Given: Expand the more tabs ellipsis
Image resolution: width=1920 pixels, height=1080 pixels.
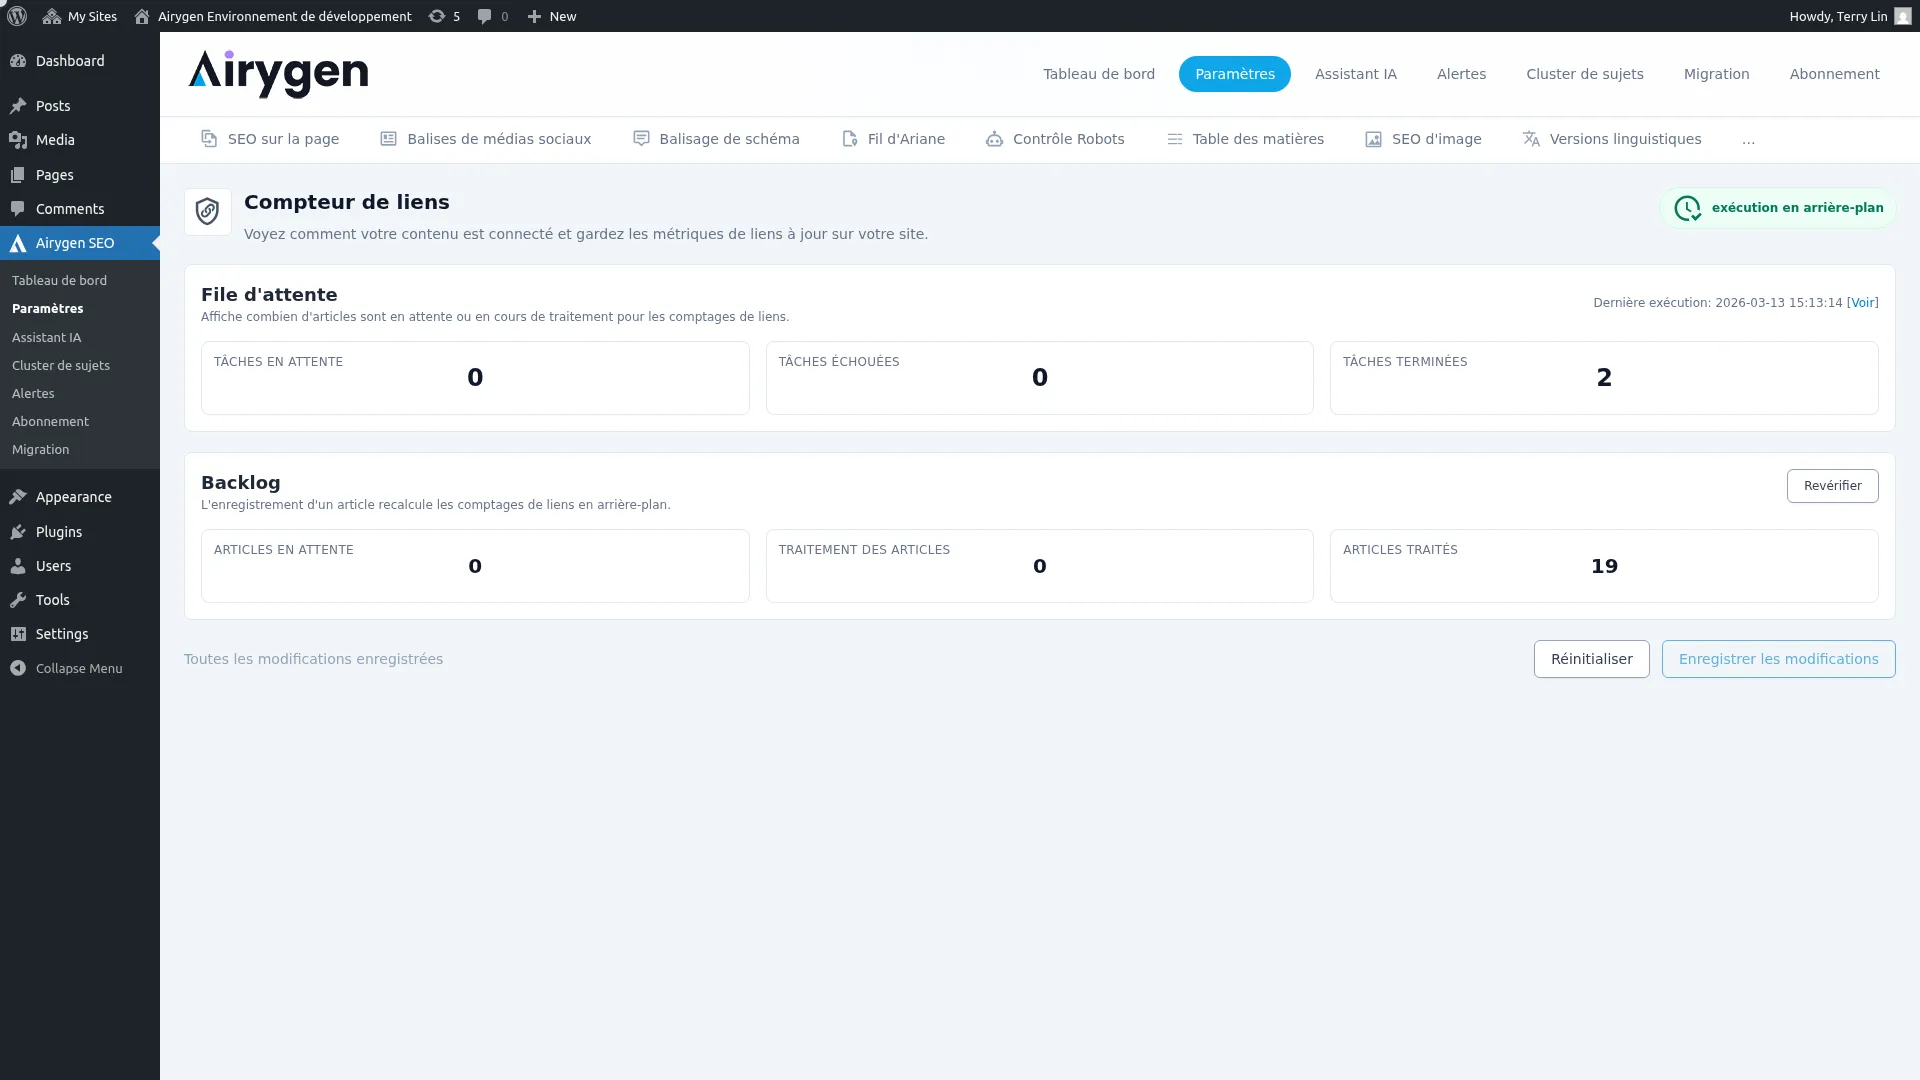Looking at the screenshot, I should [1748, 140].
